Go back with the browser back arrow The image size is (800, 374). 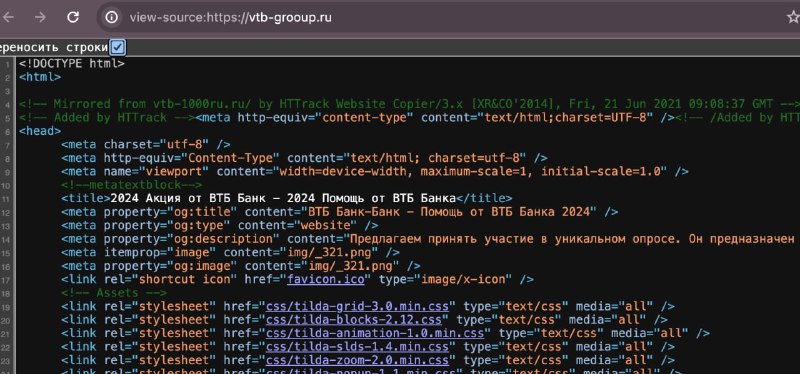(8, 17)
